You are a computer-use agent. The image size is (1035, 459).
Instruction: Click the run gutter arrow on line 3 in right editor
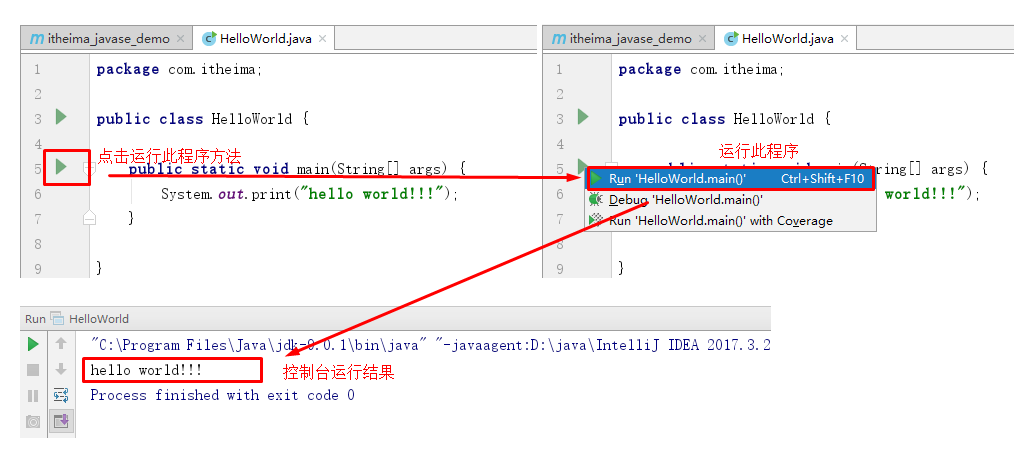click(584, 117)
